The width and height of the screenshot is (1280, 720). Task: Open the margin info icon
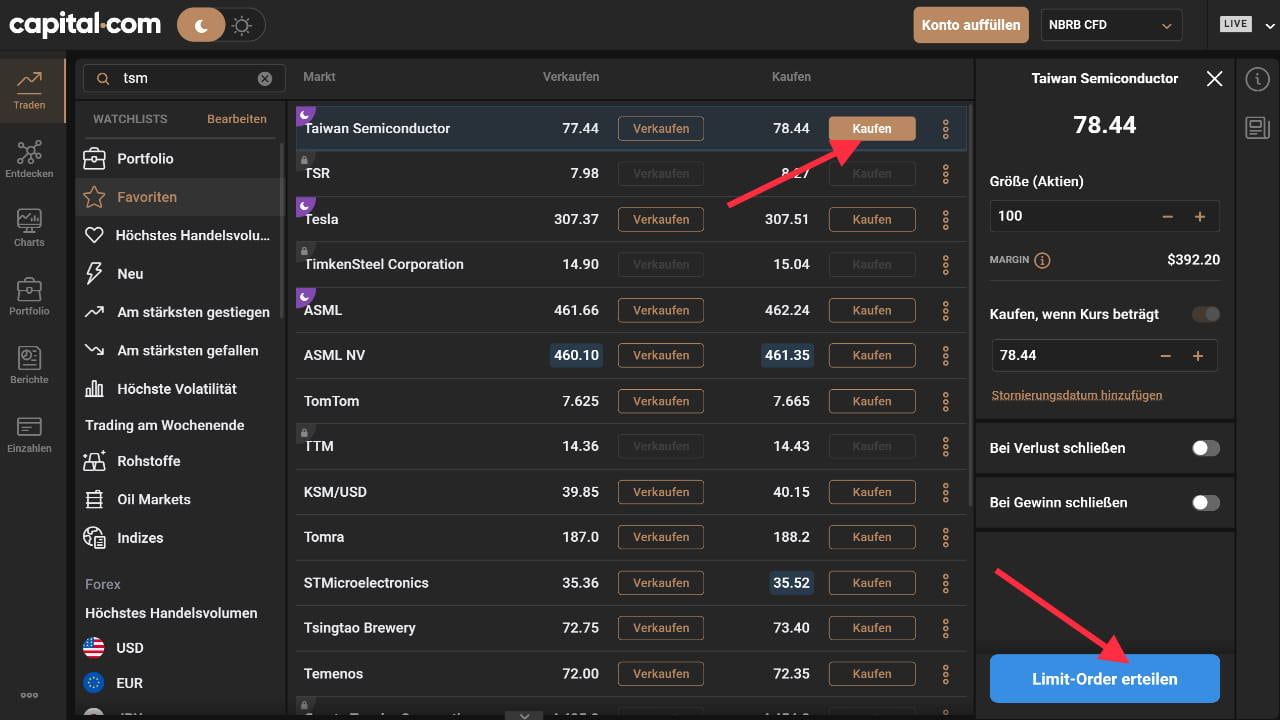coord(1042,260)
